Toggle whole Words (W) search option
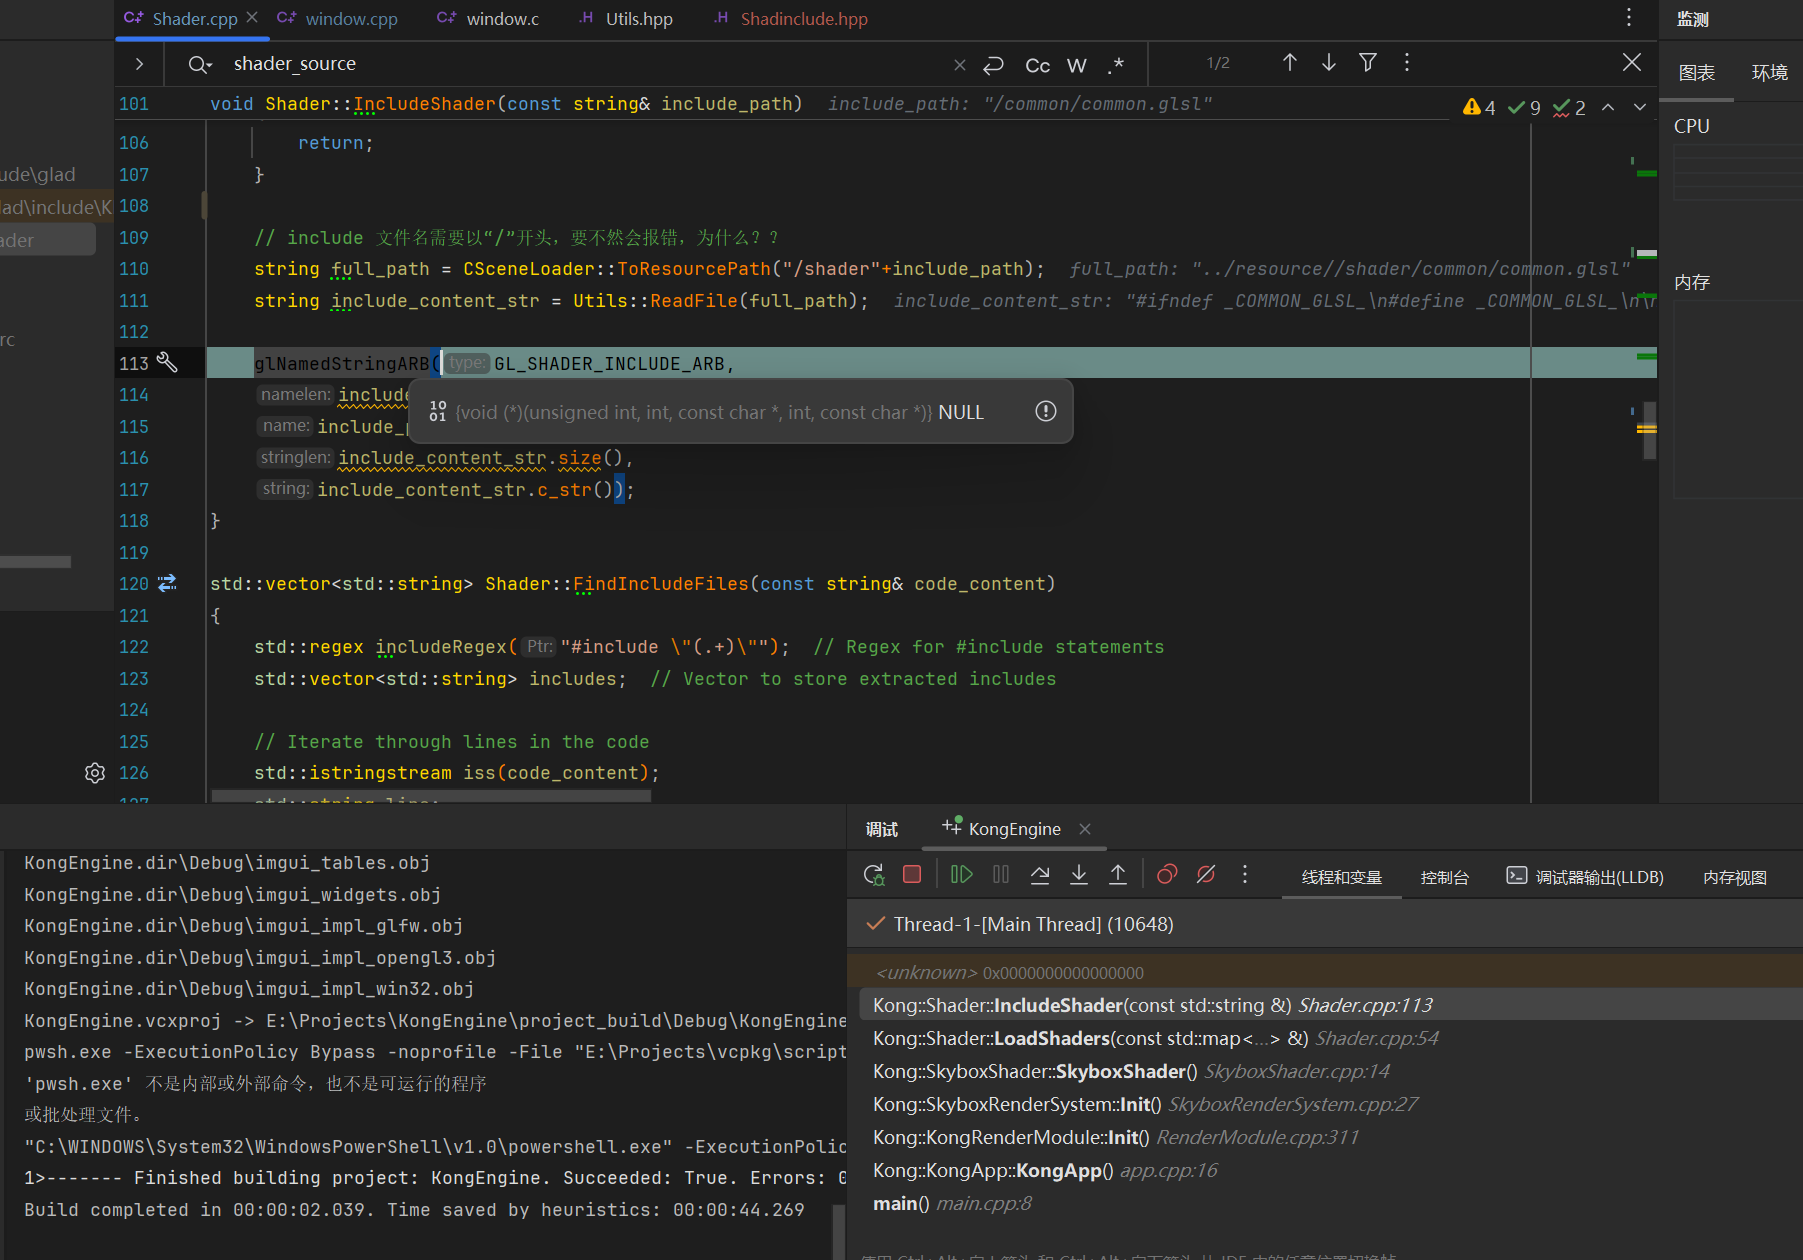Screen dimensions: 1803x1260 click(1076, 65)
